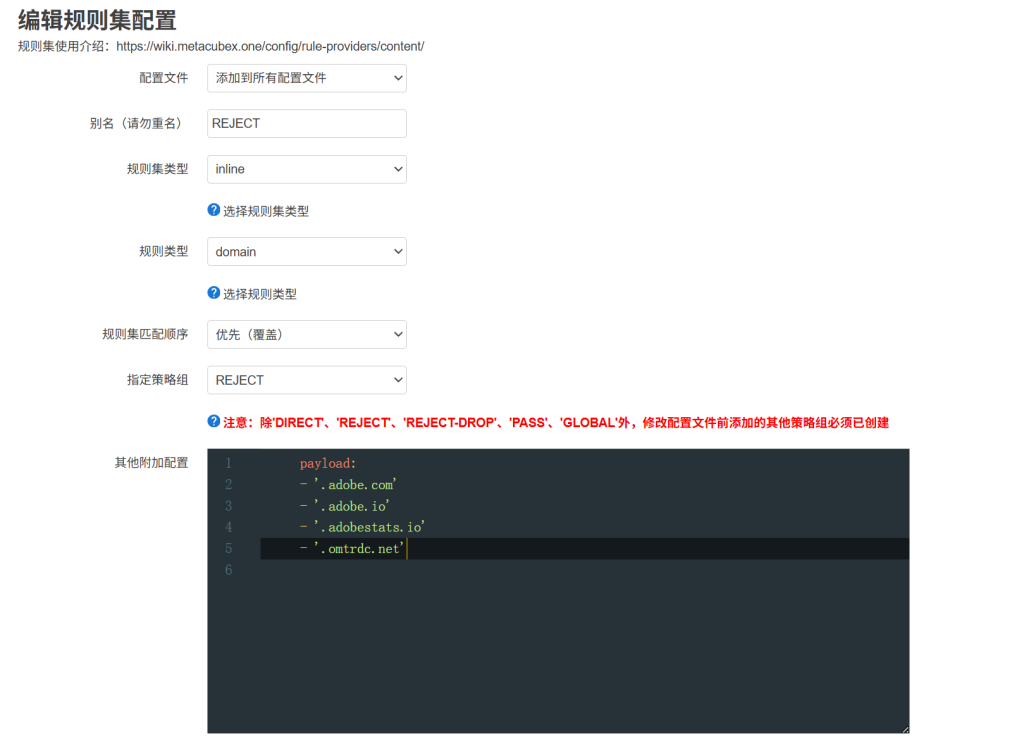Image resolution: width=1024 pixels, height=748 pixels.
Task: Open the 规则集匹配顺序 dropdown
Action: [306, 334]
